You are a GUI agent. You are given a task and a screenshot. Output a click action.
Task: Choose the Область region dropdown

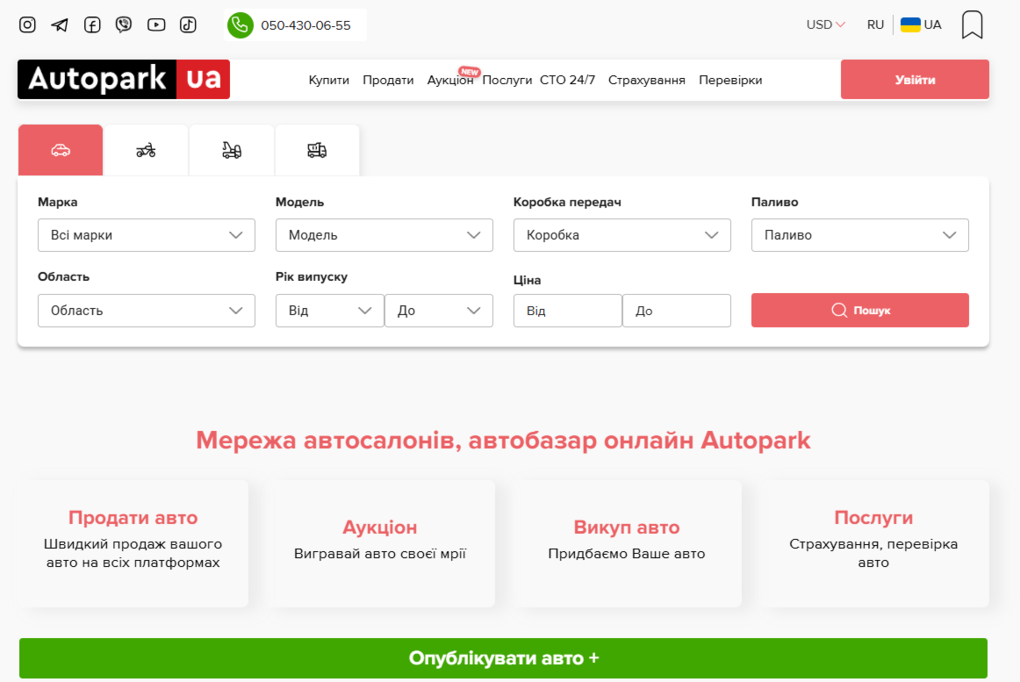(x=146, y=310)
